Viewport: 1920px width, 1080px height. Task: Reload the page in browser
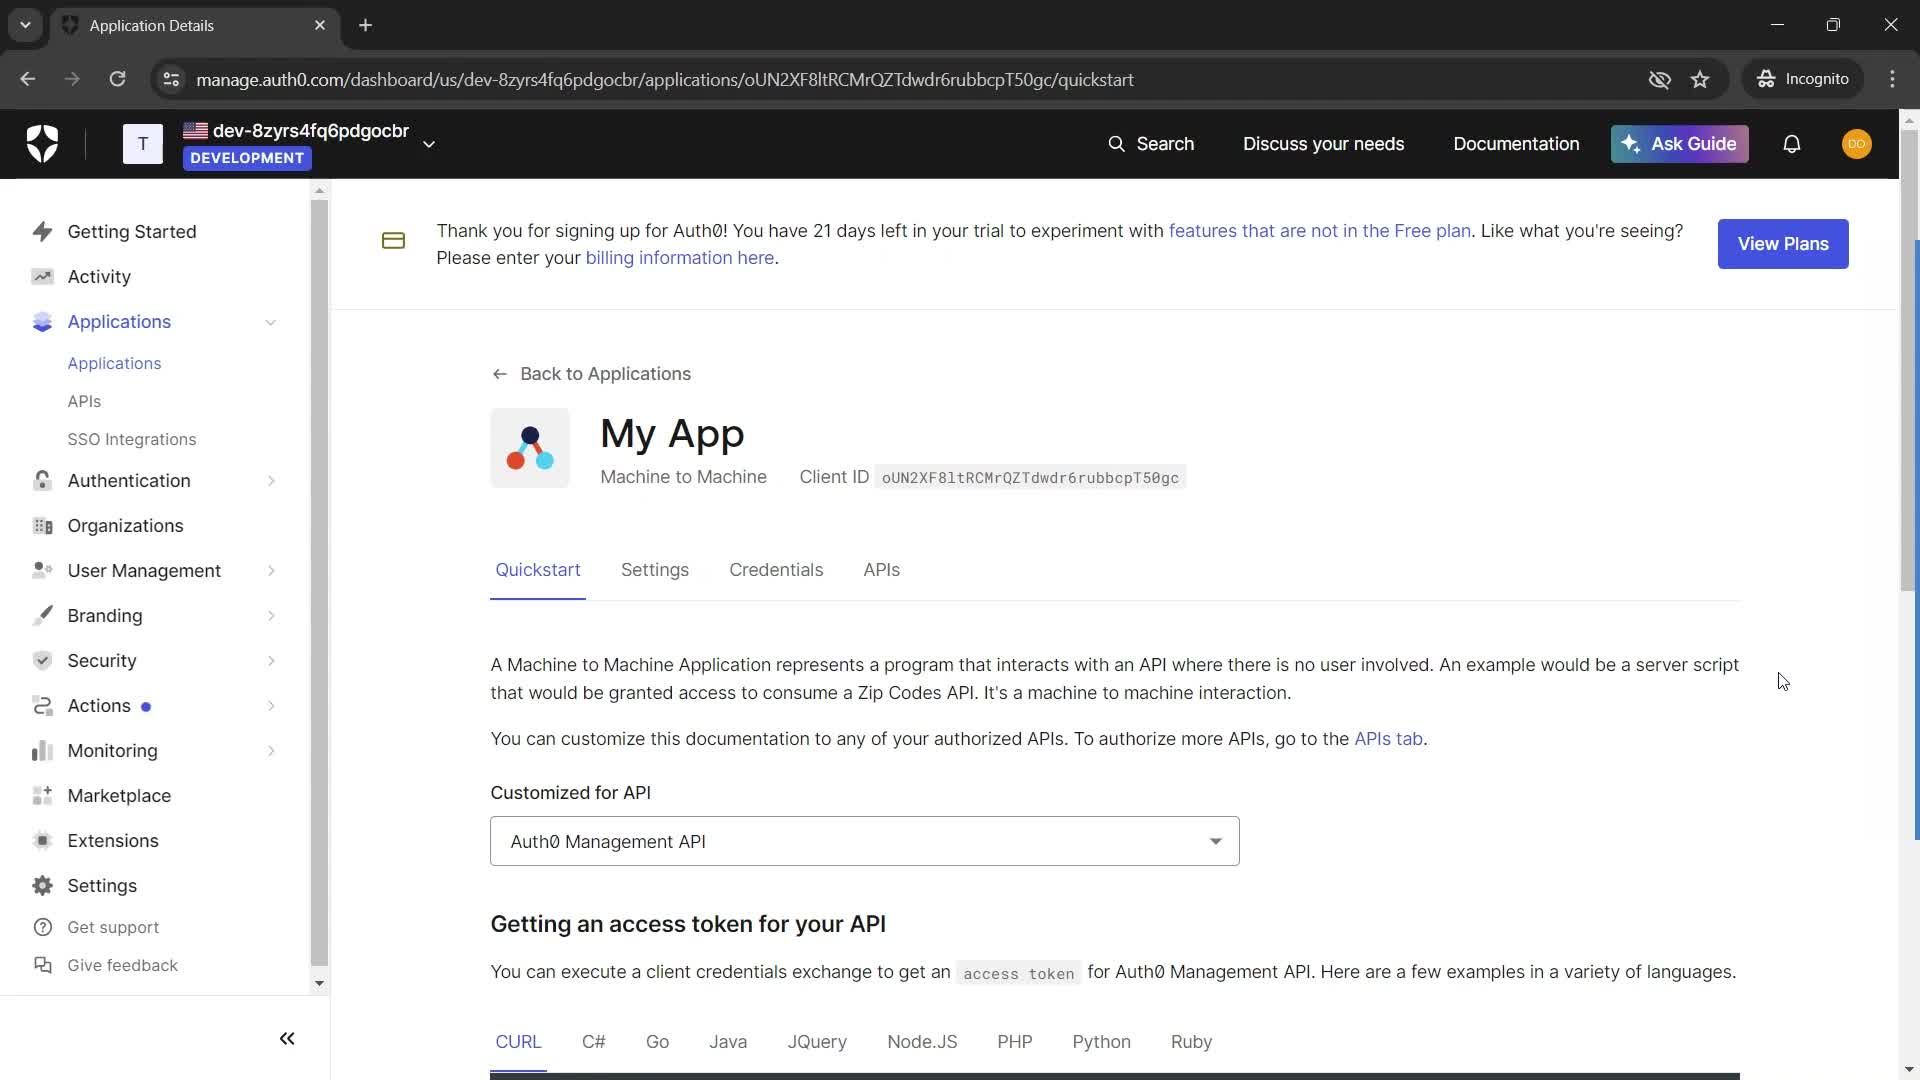click(117, 79)
